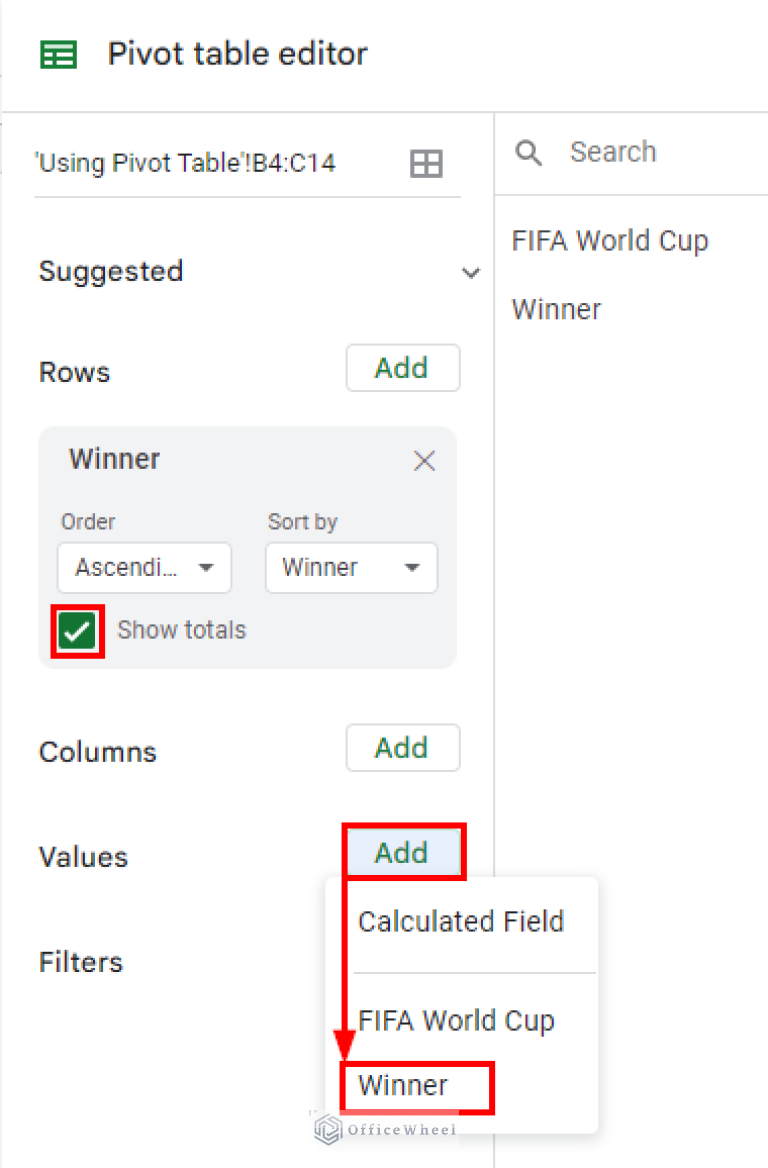Select Calculated Field from the menu

(x=460, y=921)
